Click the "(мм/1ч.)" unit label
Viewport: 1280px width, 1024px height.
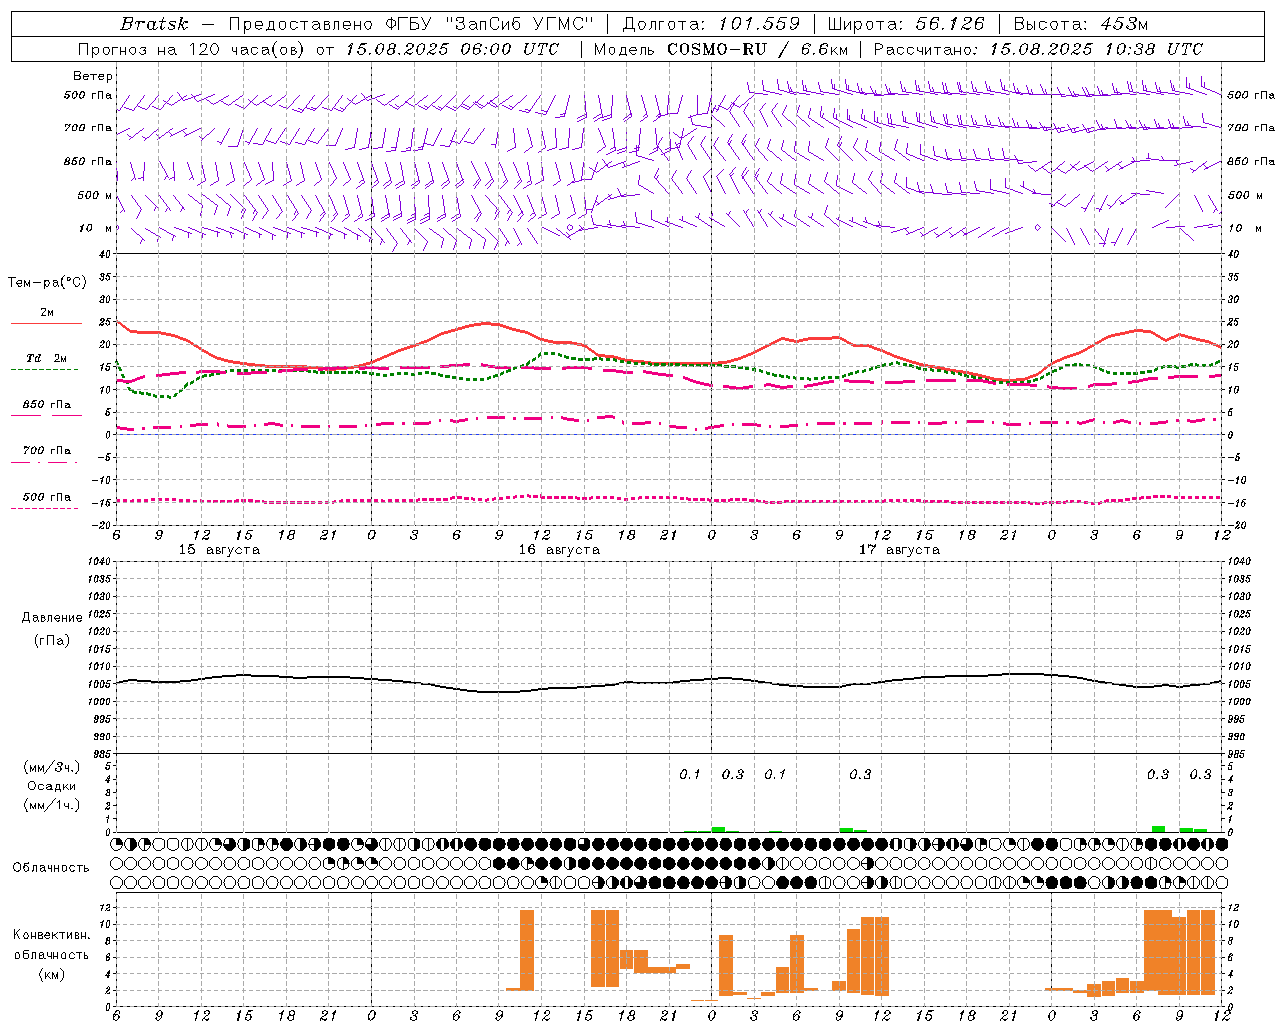tap(52, 805)
